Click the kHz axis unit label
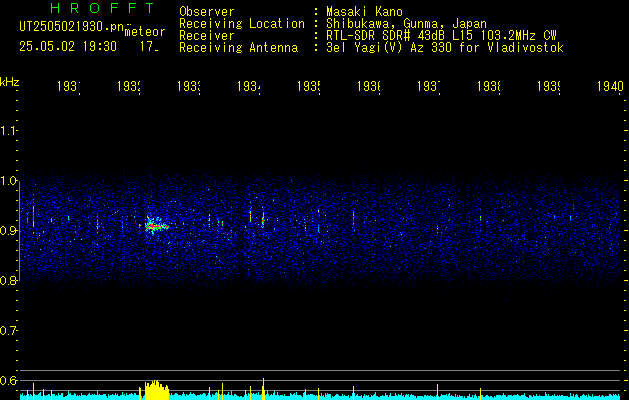Image resolution: width=629 pixels, height=400 pixels. (10, 82)
